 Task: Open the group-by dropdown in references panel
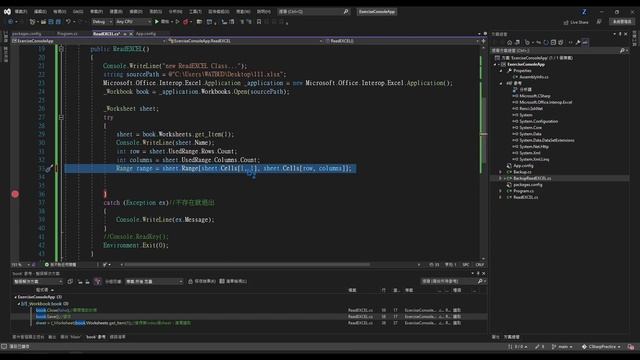click(154, 282)
